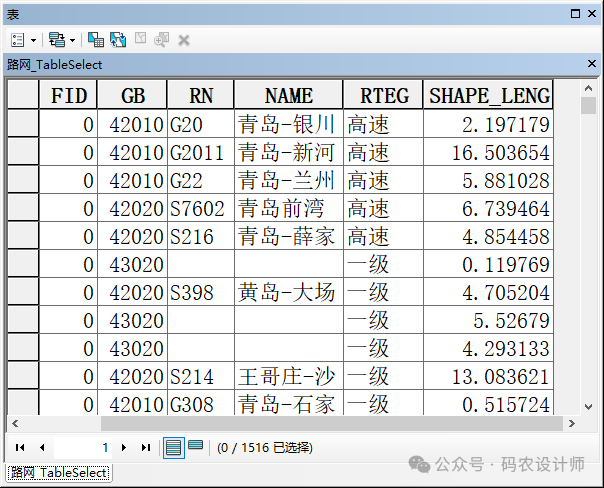Expand the Table Options dropdown arrow
Image resolution: width=604 pixels, height=488 pixels.
[x=33, y=40]
